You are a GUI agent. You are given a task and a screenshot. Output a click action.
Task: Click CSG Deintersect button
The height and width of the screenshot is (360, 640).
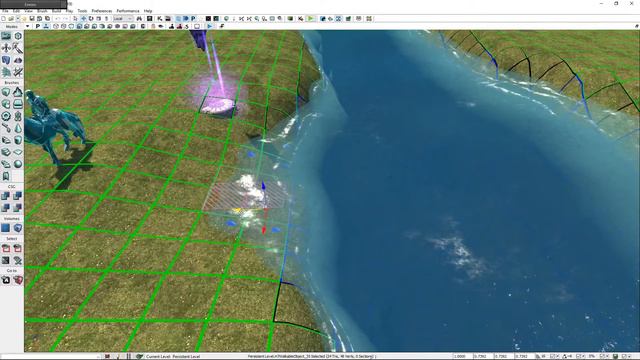[18, 208]
